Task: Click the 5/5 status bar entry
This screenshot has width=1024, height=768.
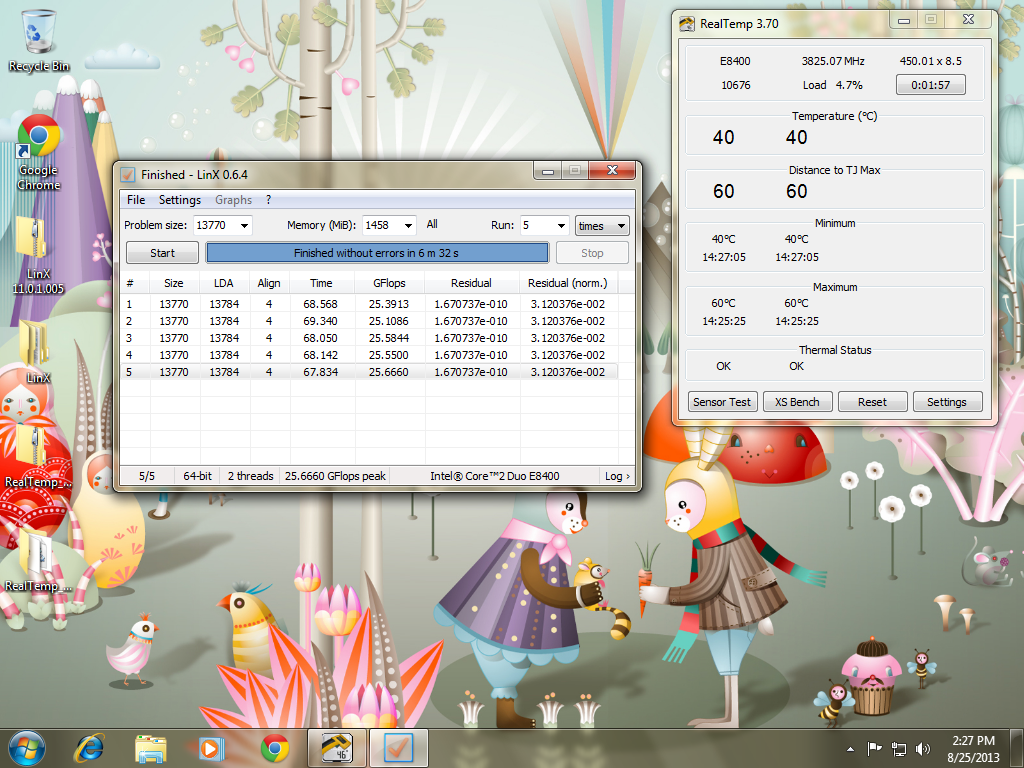Action: point(147,476)
